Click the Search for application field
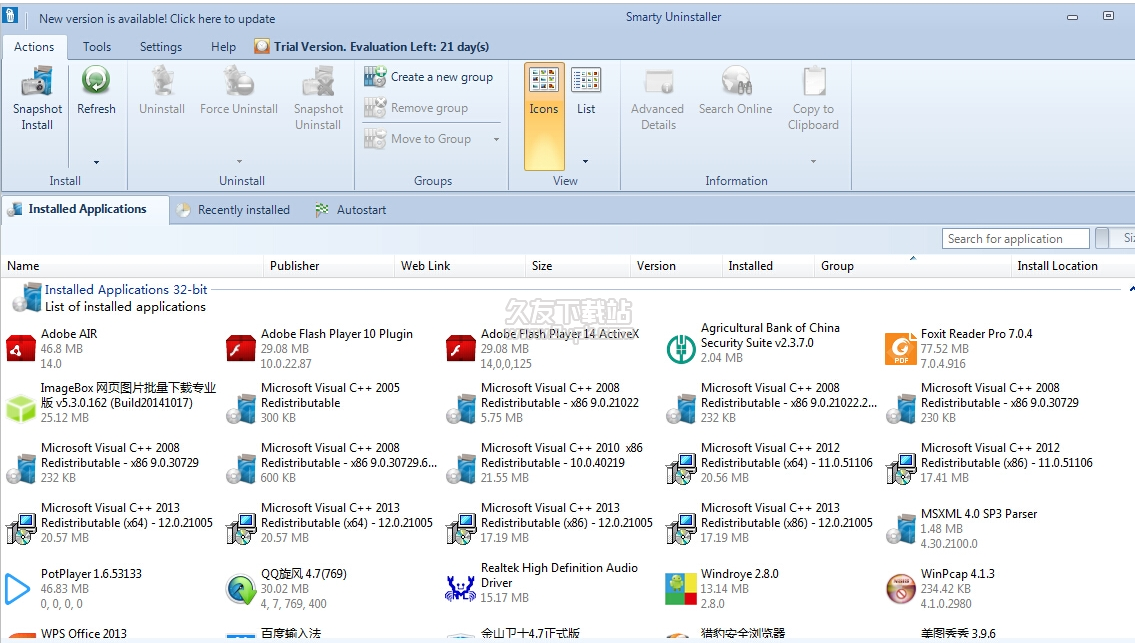 pyautogui.click(x=1016, y=238)
